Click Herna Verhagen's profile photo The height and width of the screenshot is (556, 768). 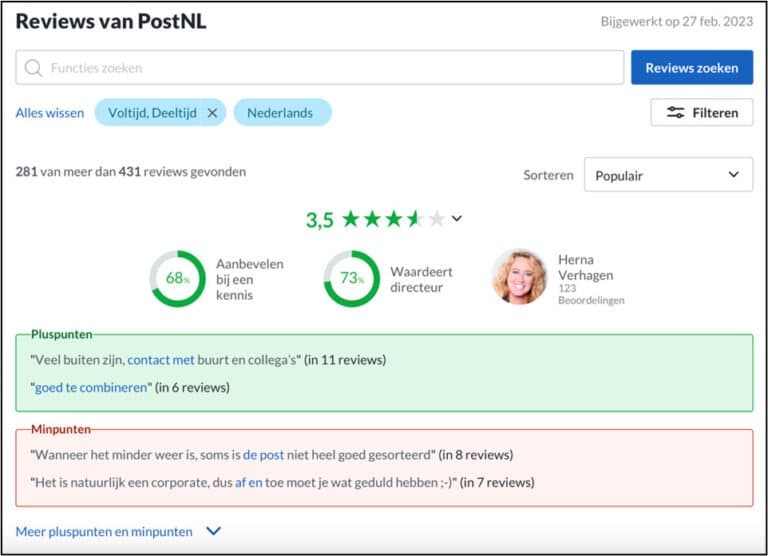[x=519, y=277]
